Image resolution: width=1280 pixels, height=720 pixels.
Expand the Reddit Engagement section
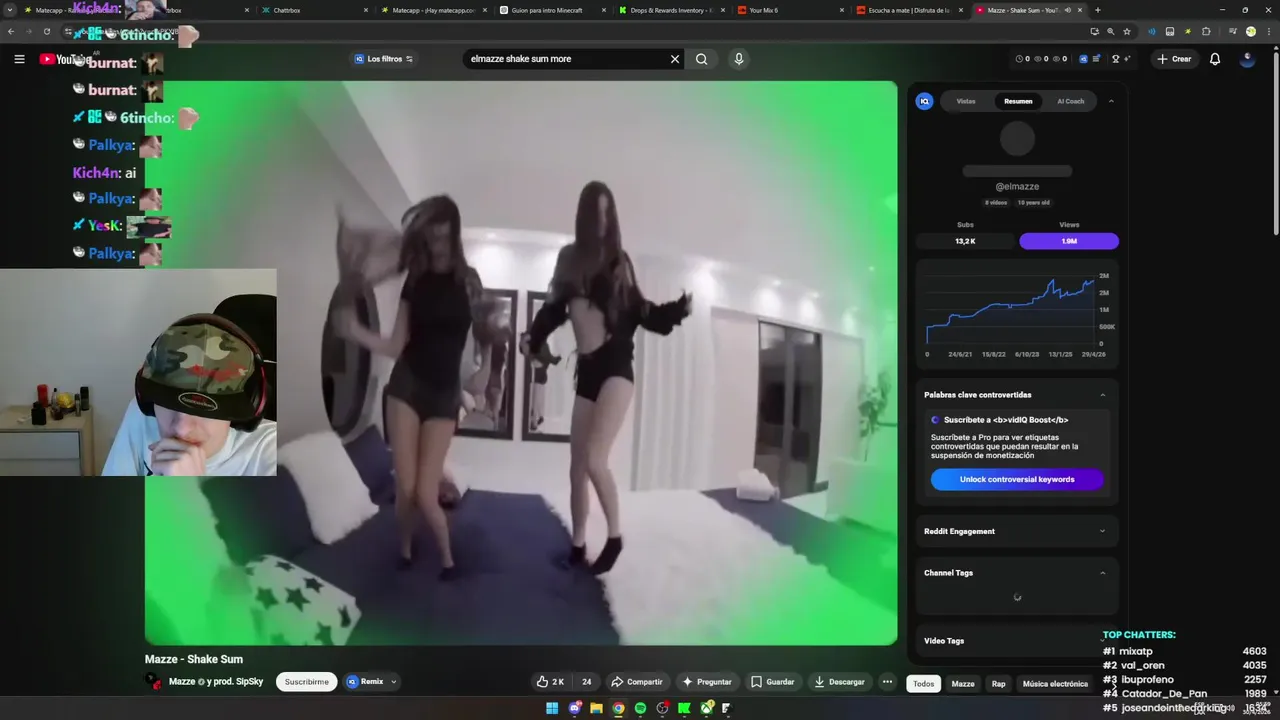click(1103, 531)
